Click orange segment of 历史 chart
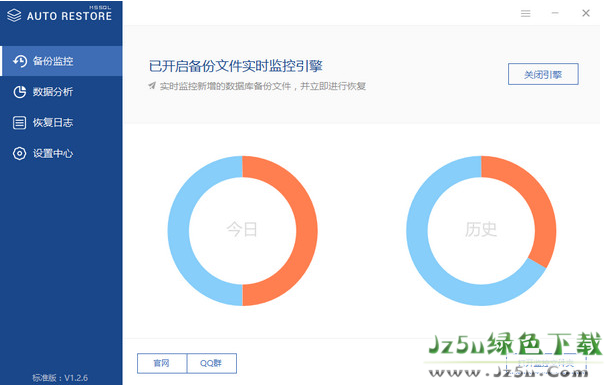The width and height of the screenshot is (609, 385). 536,198
